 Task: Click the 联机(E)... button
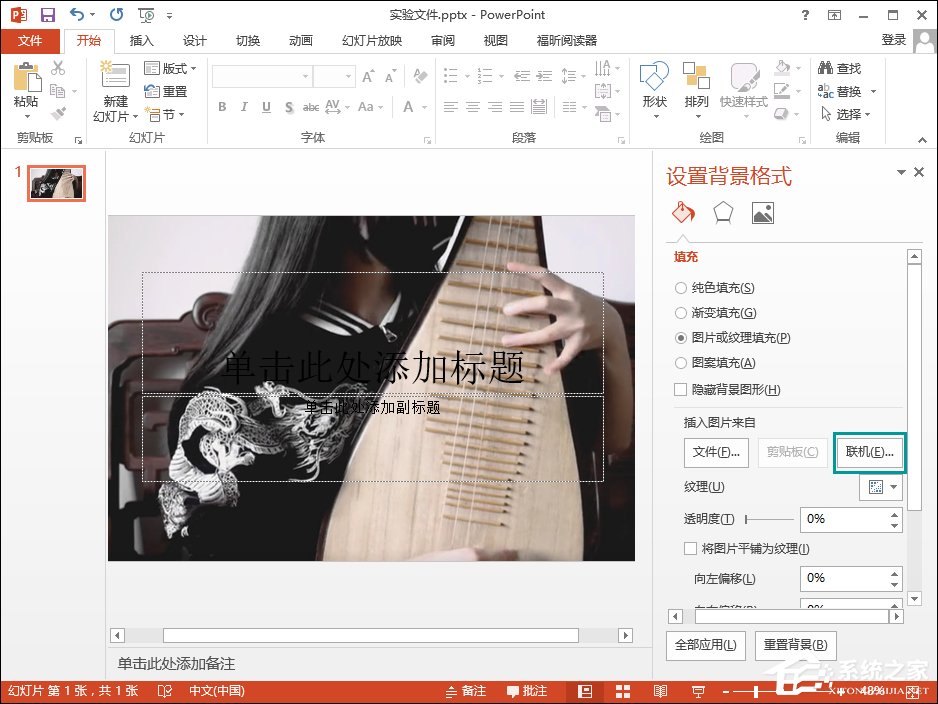click(x=869, y=452)
